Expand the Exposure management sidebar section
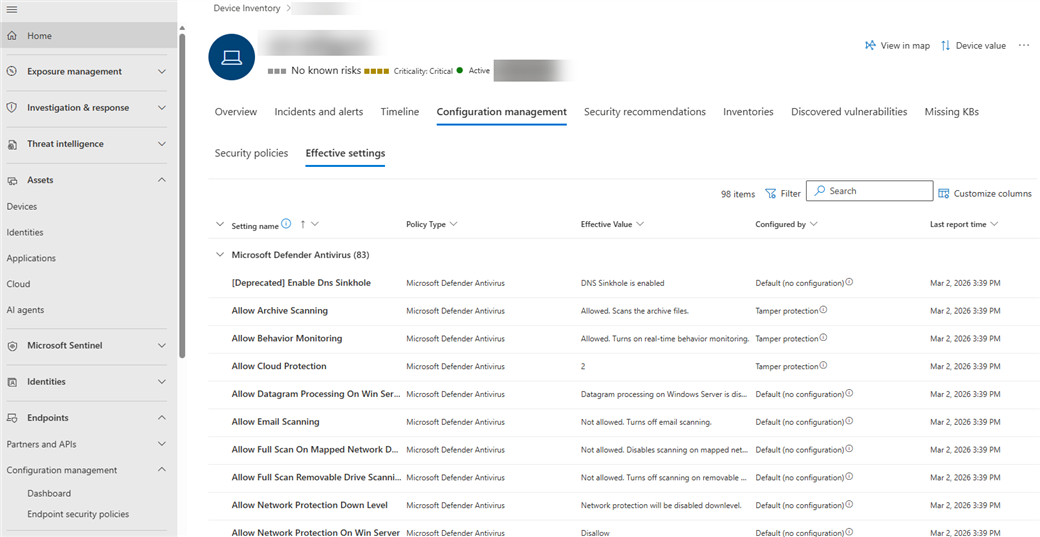This screenshot has width=1040, height=537. (162, 72)
